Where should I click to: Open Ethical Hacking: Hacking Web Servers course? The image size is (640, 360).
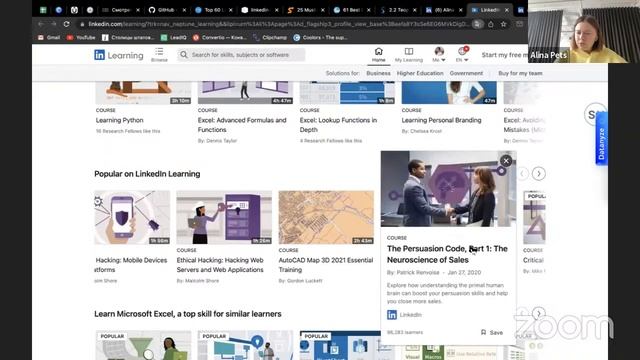220,265
